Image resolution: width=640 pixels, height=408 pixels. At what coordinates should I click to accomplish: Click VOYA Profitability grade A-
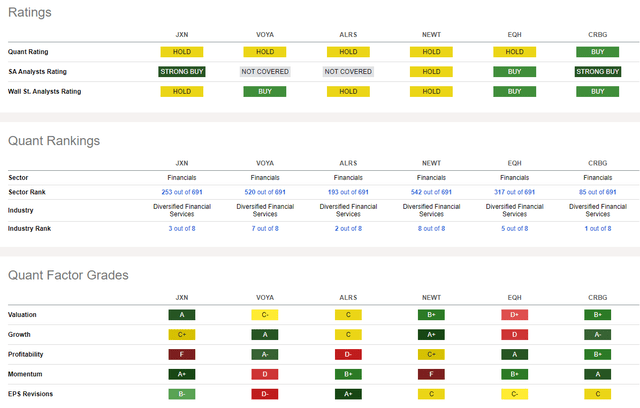tap(265, 354)
